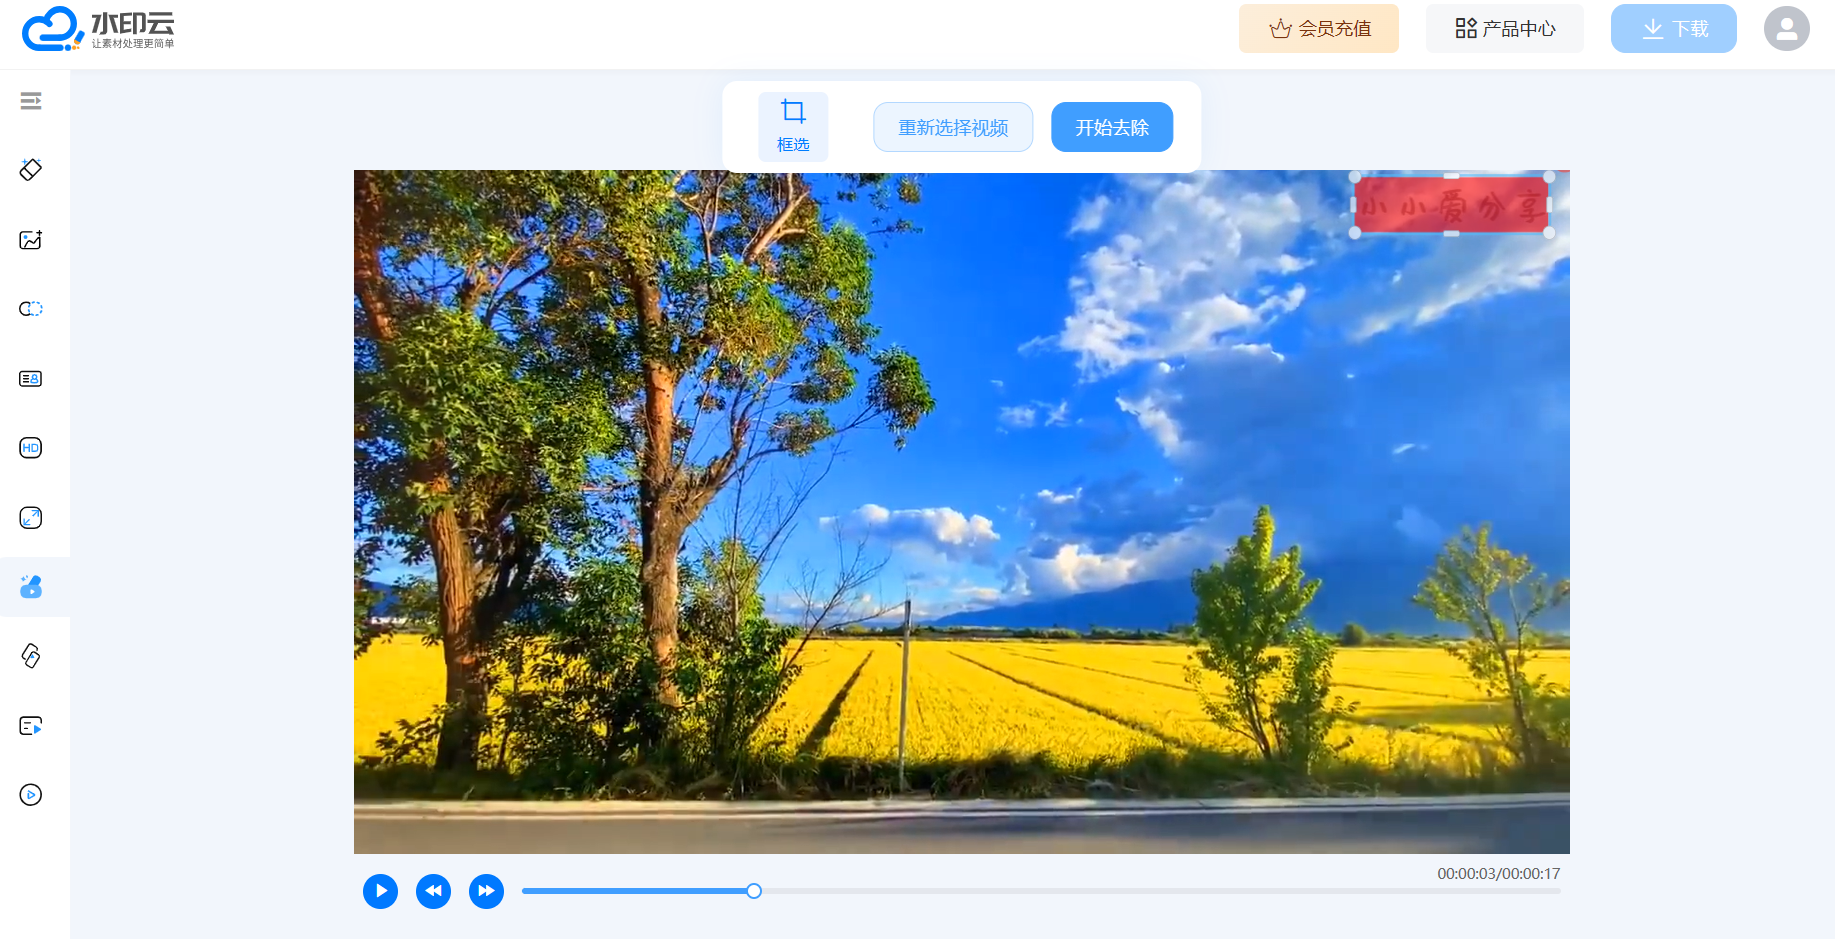The width and height of the screenshot is (1835, 939).
Task: Open the text-to-video sidebar tool
Action: [31, 726]
